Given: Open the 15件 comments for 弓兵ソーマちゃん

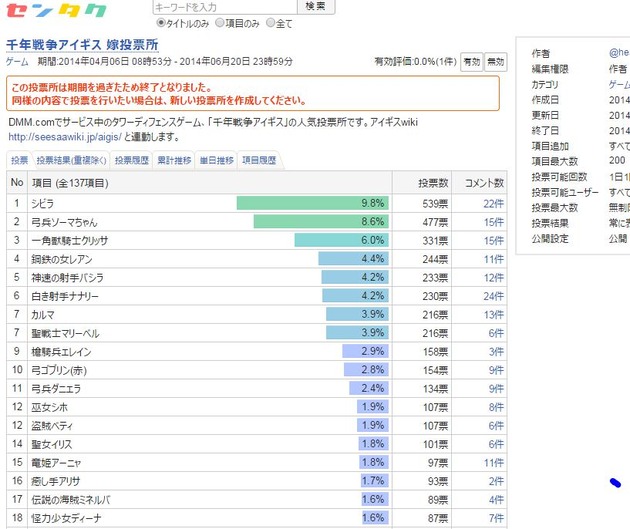Looking at the screenshot, I should click(x=493, y=222).
